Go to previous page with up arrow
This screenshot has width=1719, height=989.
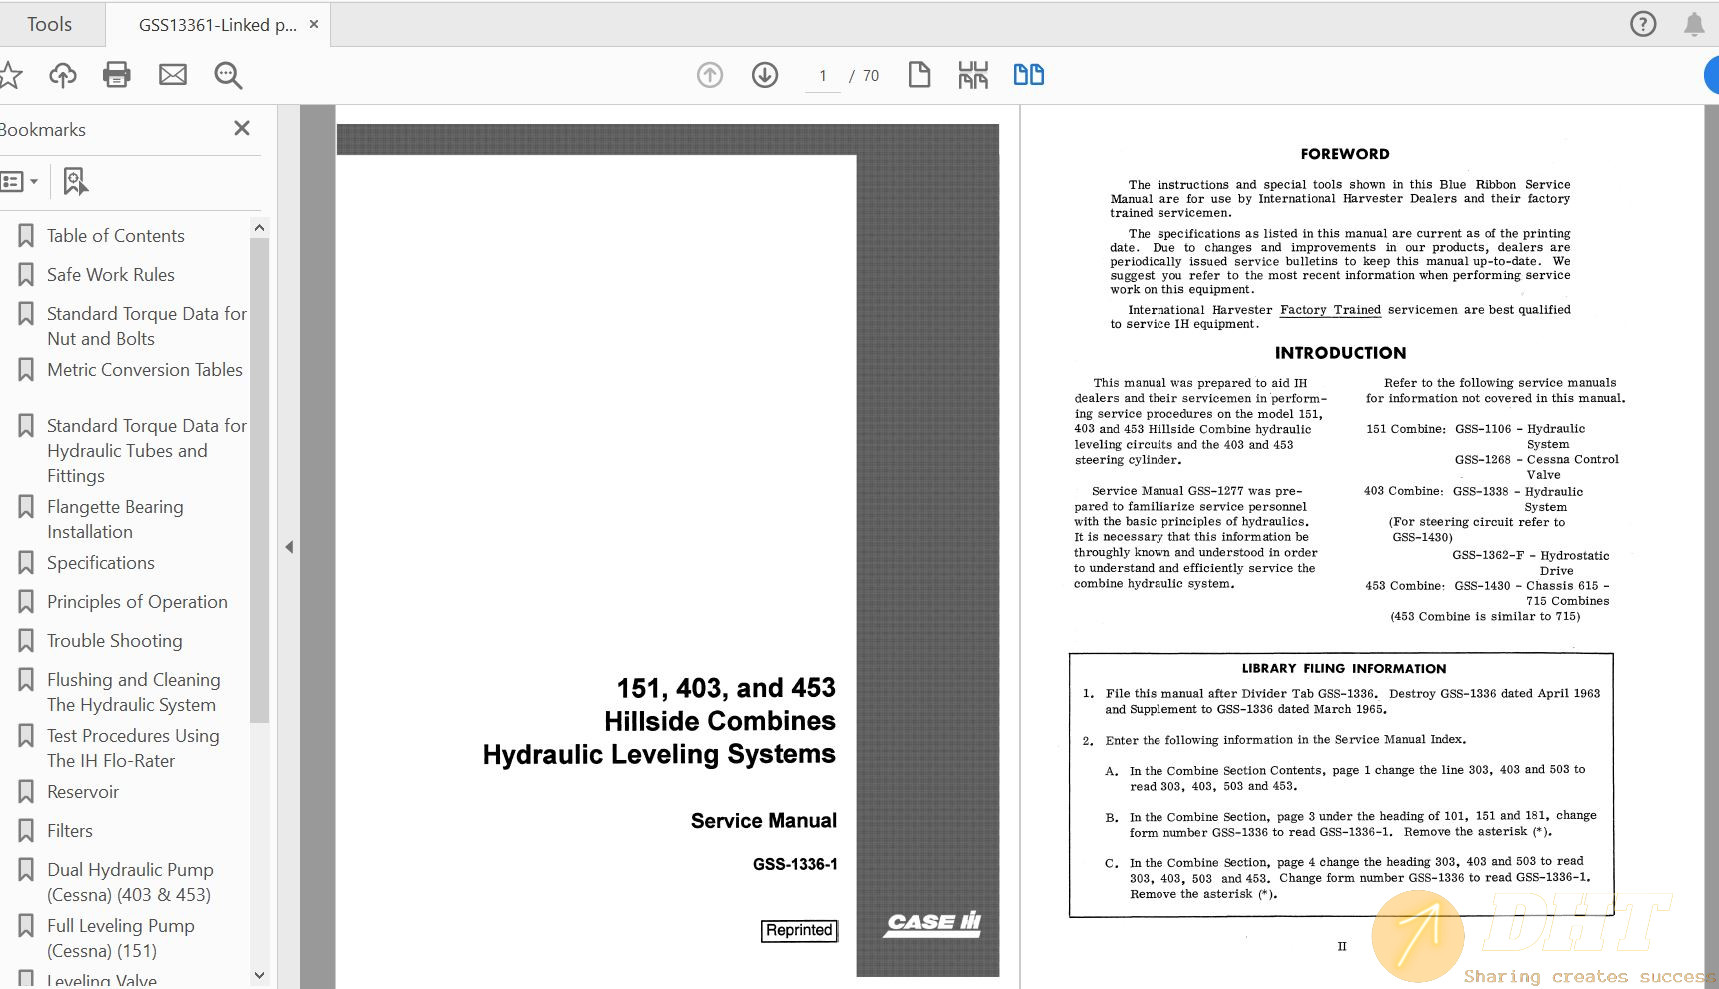click(710, 75)
